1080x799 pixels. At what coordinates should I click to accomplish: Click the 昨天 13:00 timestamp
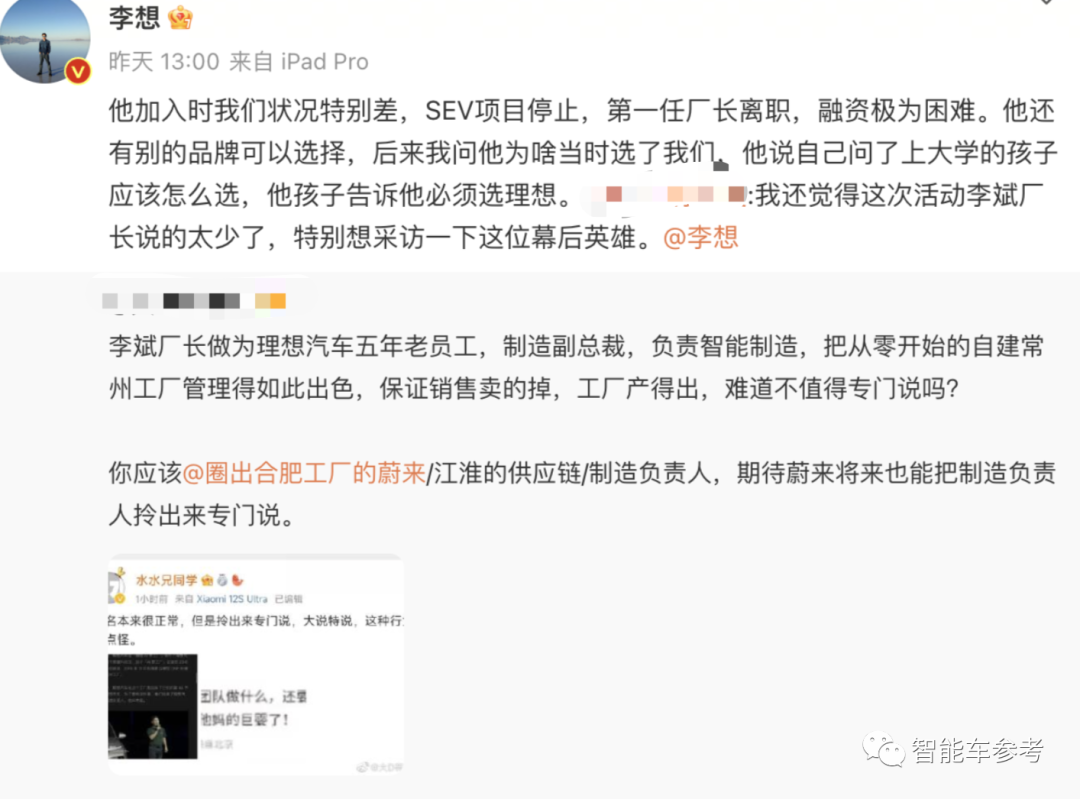coord(164,62)
